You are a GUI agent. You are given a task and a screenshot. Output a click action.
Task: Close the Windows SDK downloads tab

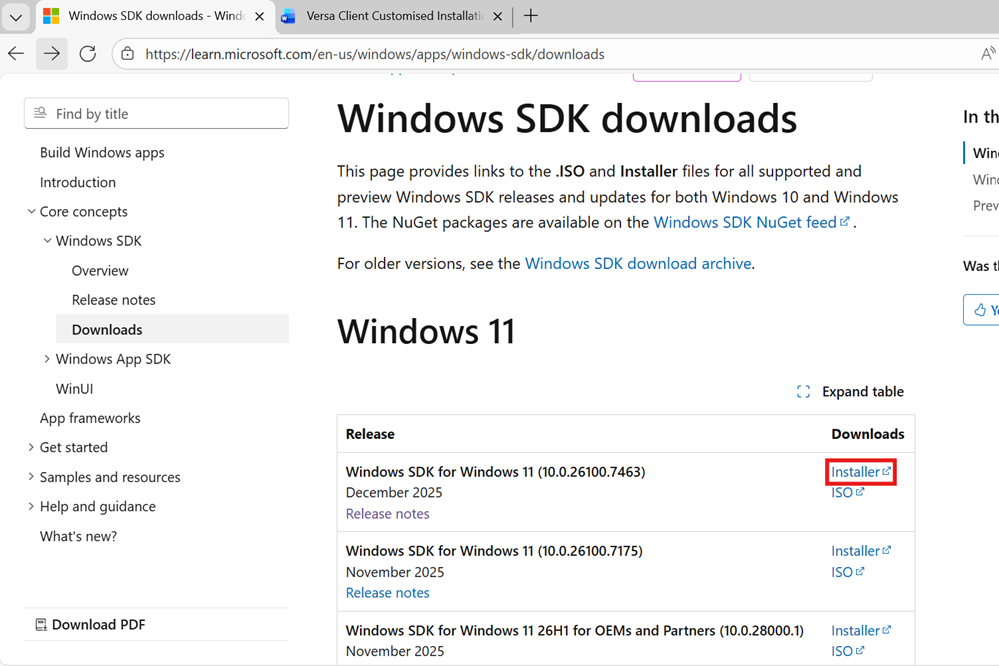pos(259,17)
